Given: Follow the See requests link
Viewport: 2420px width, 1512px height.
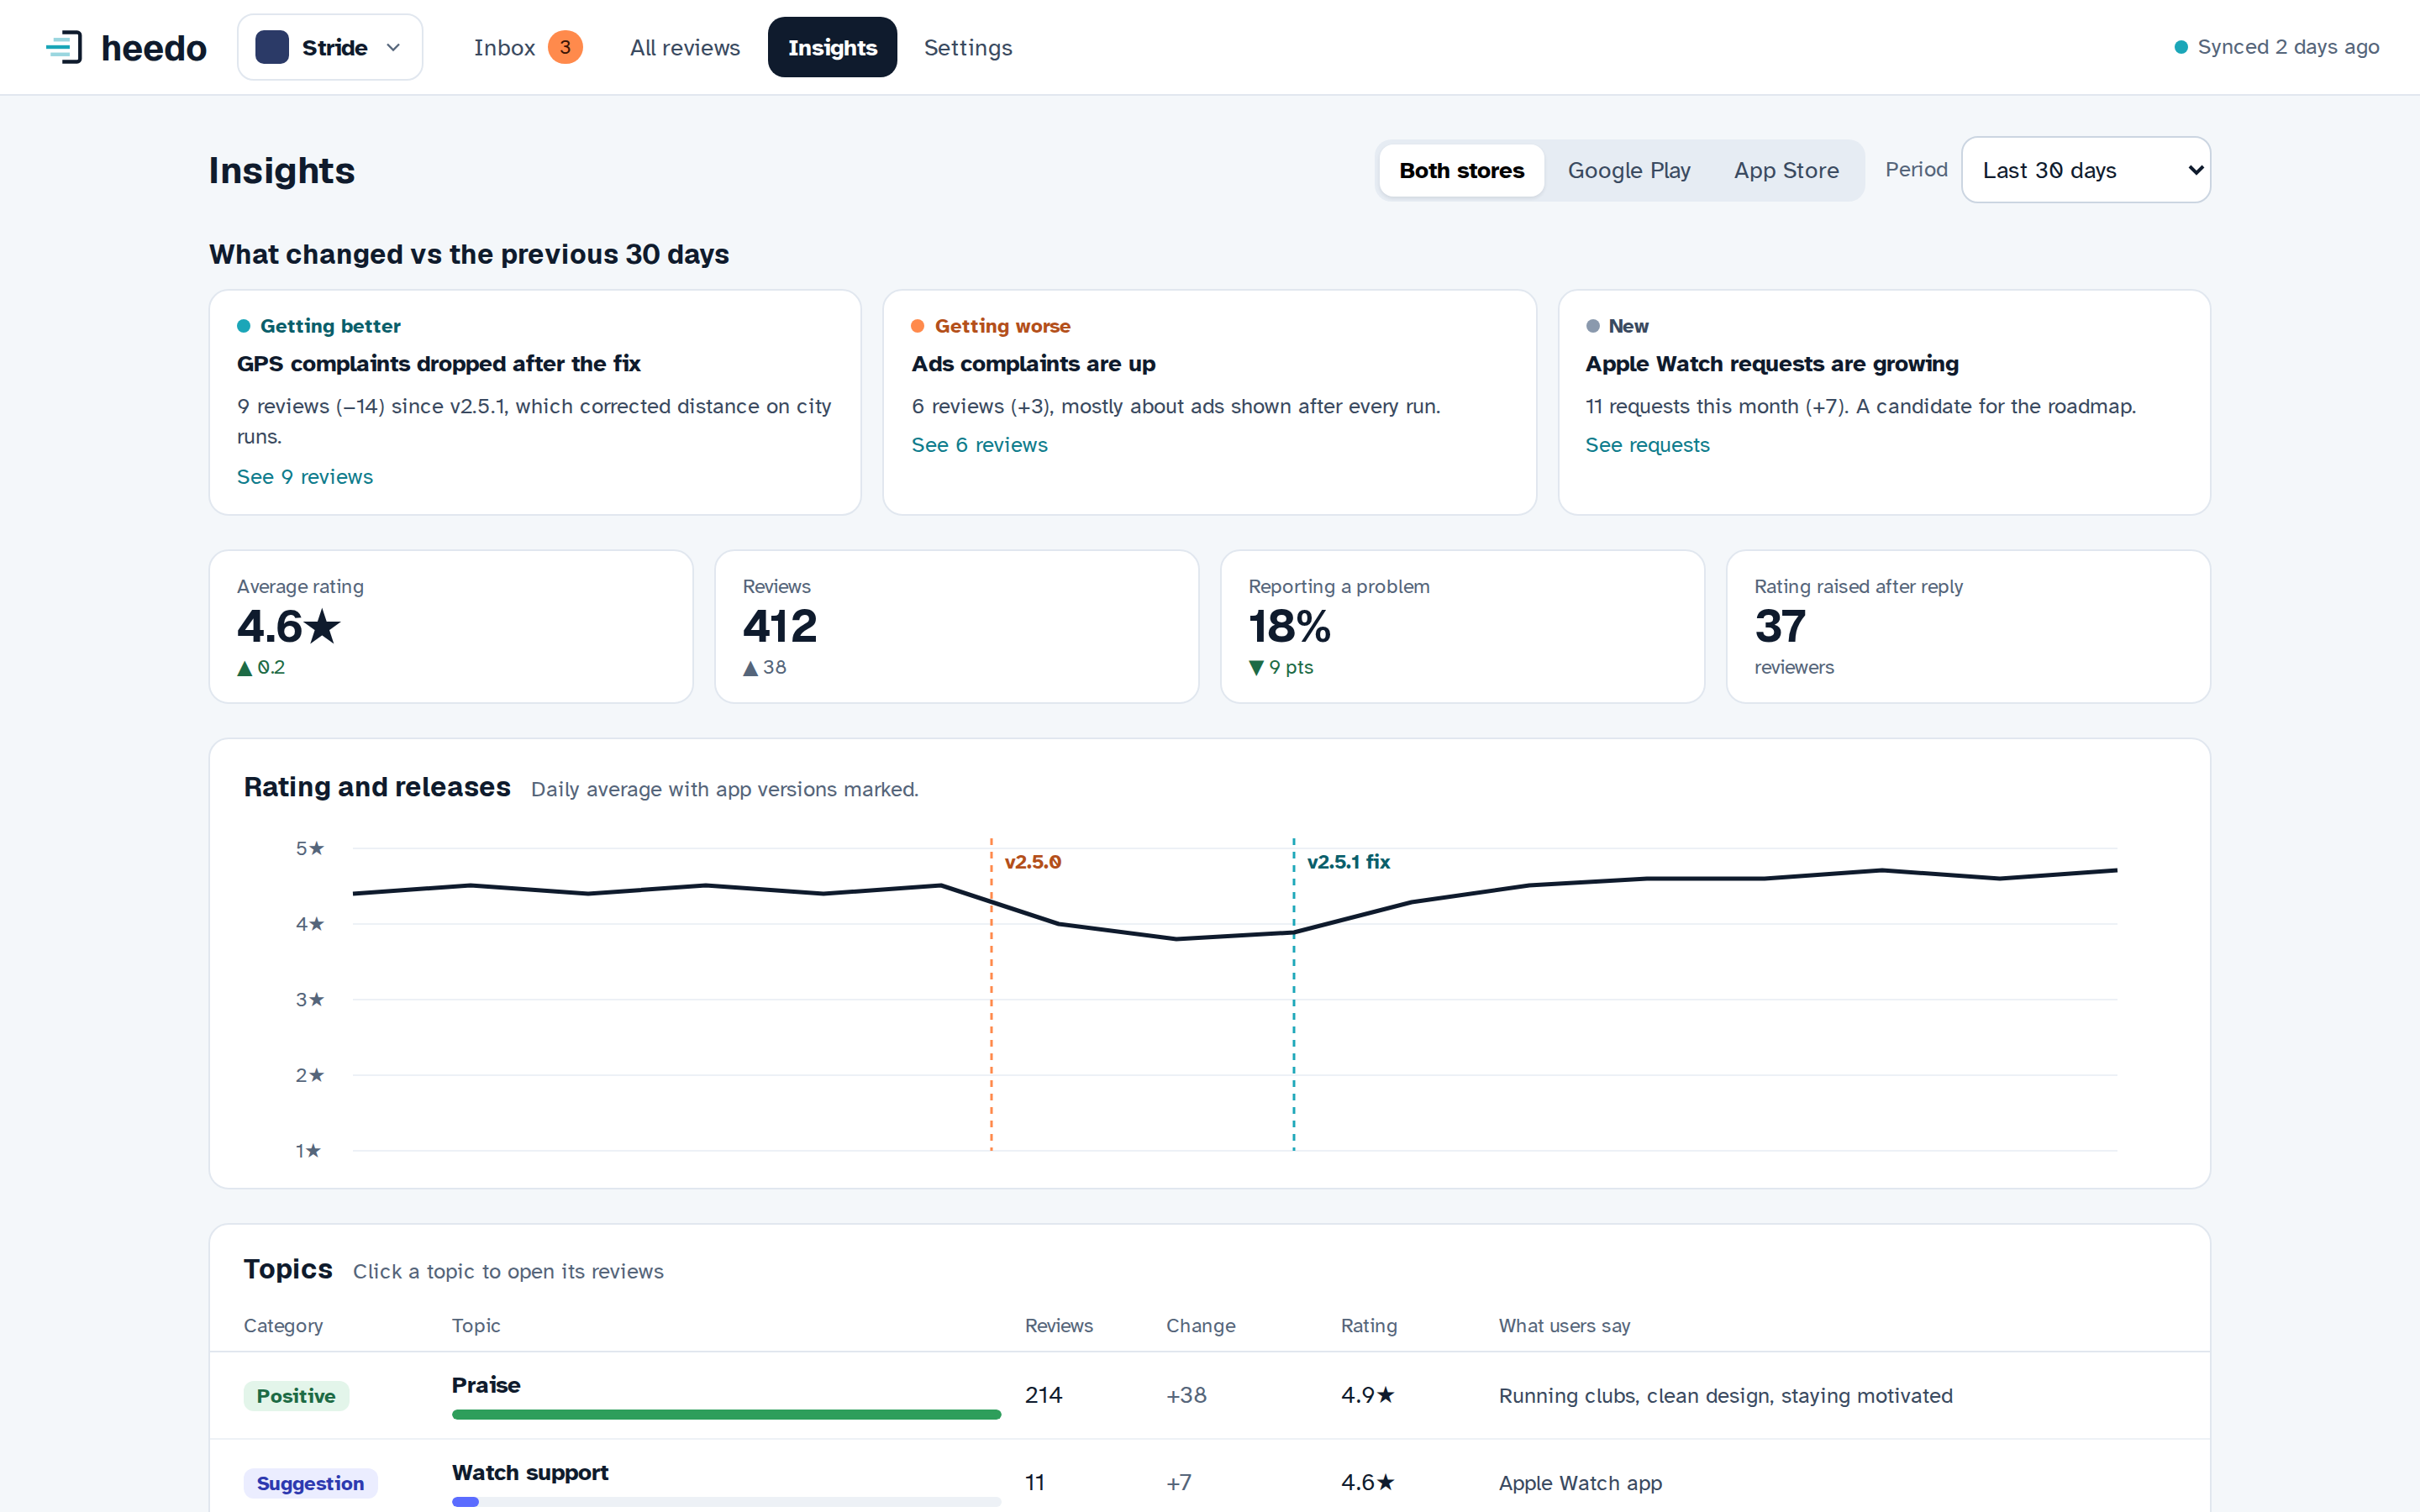Looking at the screenshot, I should click(1647, 445).
